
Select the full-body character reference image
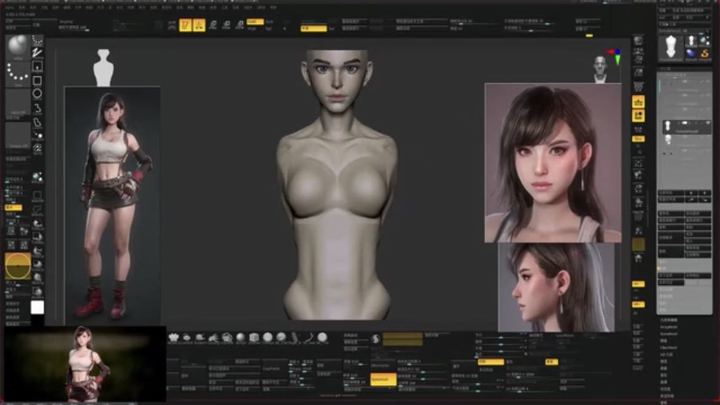tap(112, 205)
